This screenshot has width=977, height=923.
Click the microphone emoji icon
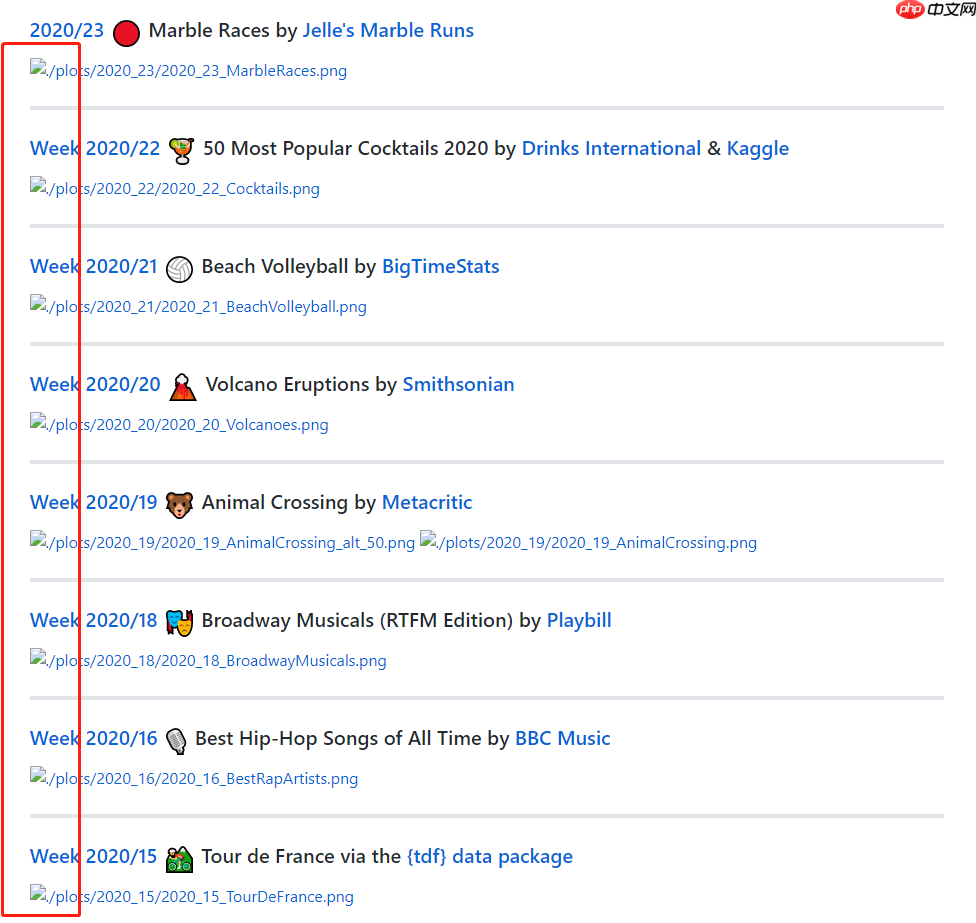176,740
